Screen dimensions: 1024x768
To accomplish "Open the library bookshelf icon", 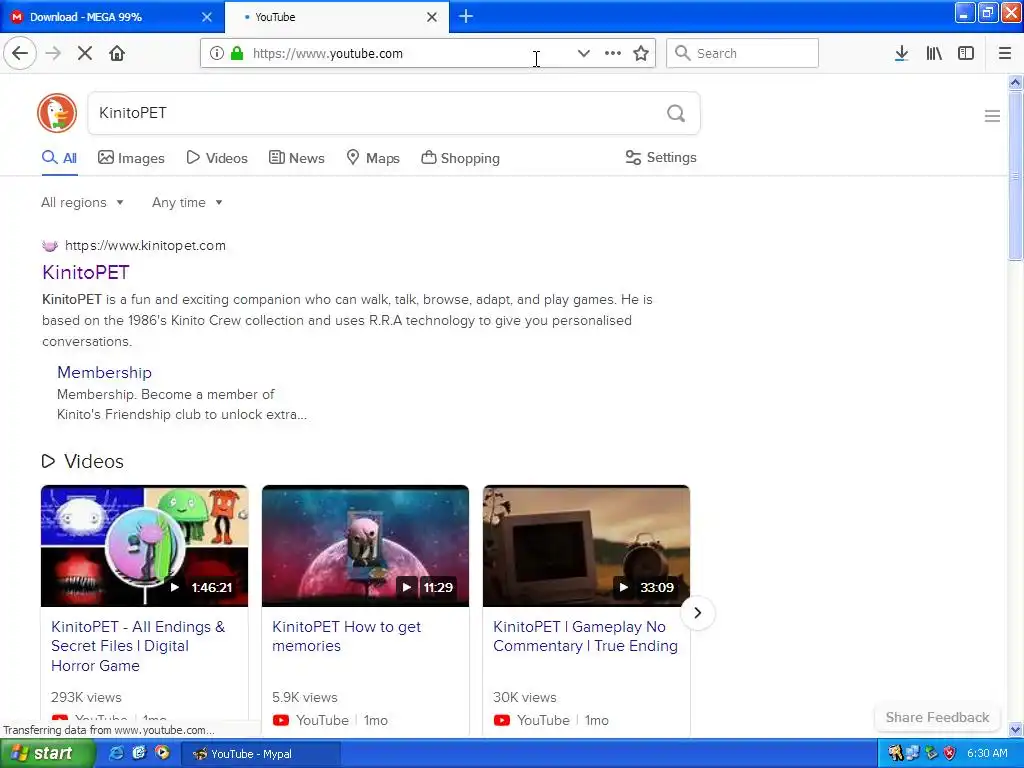I will (934, 54).
